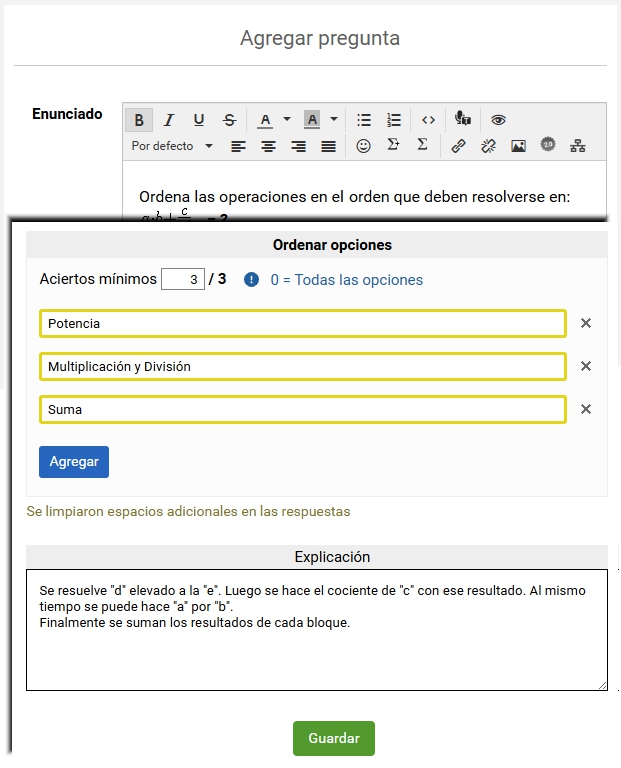The width and height of the screenshot is (621, 768).
Task: Toggle italic text formatting
Action: [x=169, y=120]
